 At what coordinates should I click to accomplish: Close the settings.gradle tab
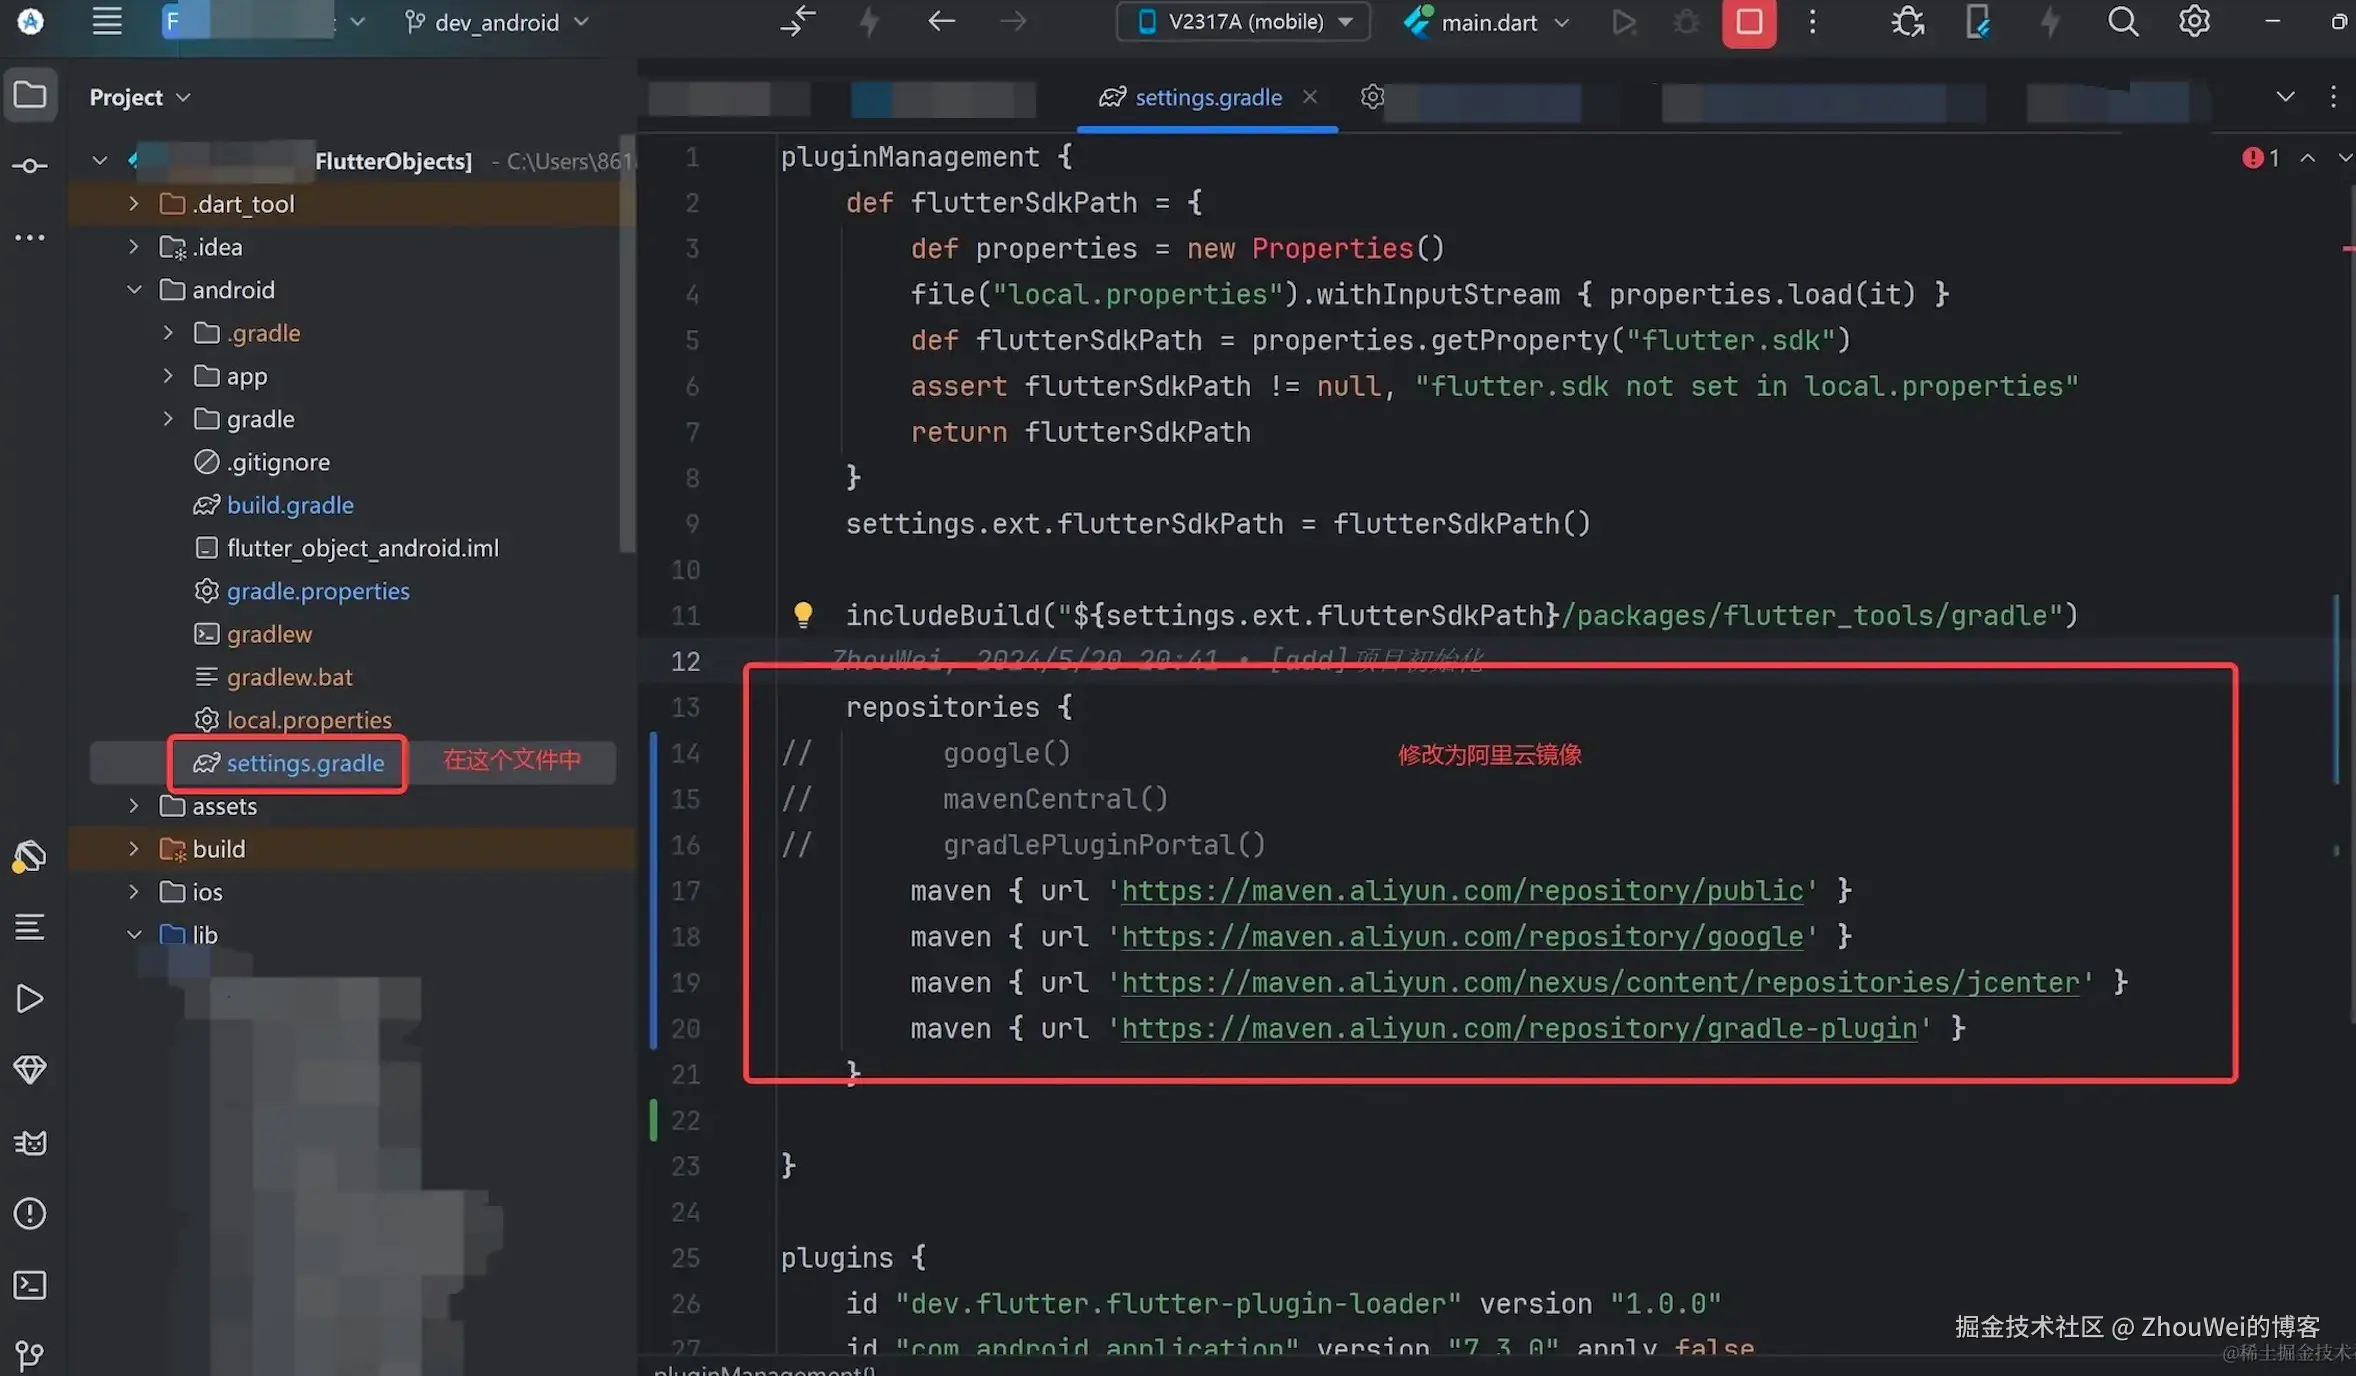[x=1310, y=96]
